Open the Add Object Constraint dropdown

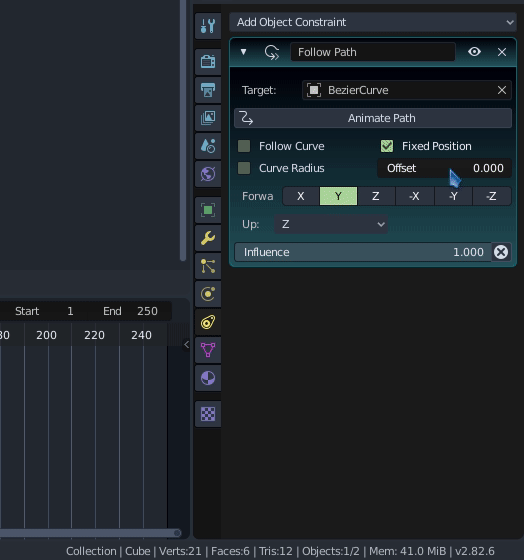(373, 22)
